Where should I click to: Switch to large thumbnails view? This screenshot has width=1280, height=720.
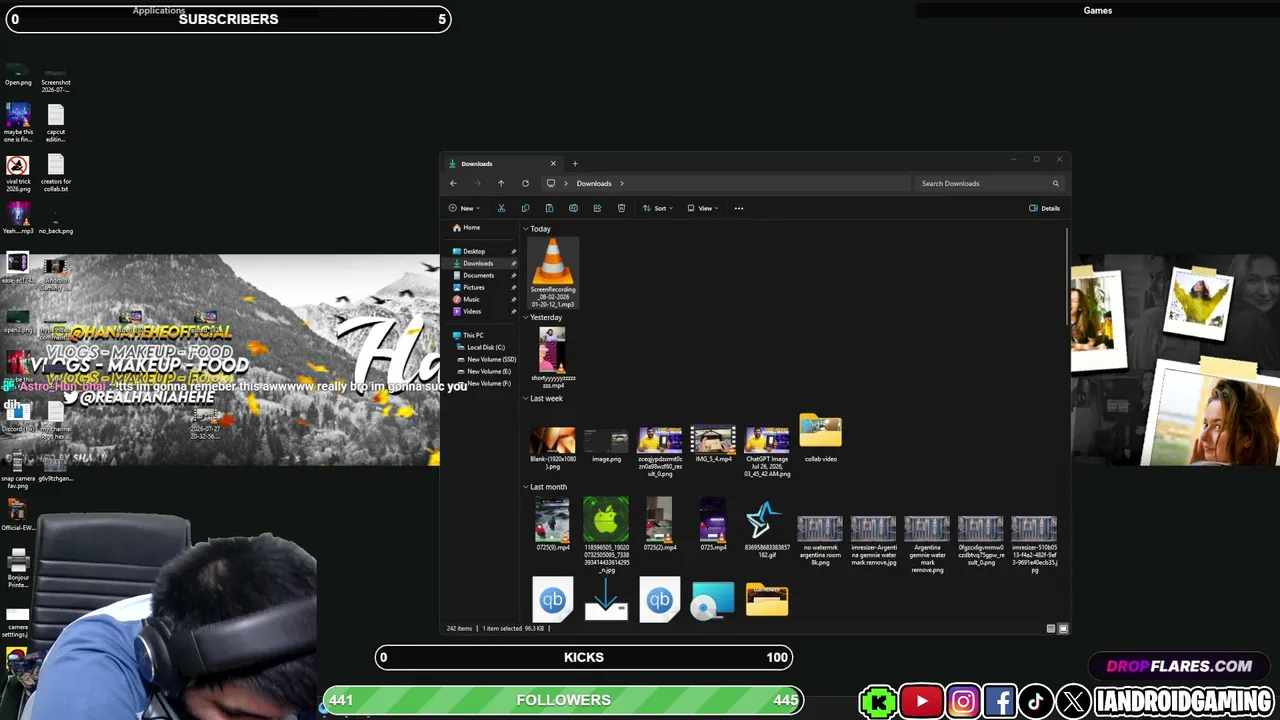[x=1063, y=628]
